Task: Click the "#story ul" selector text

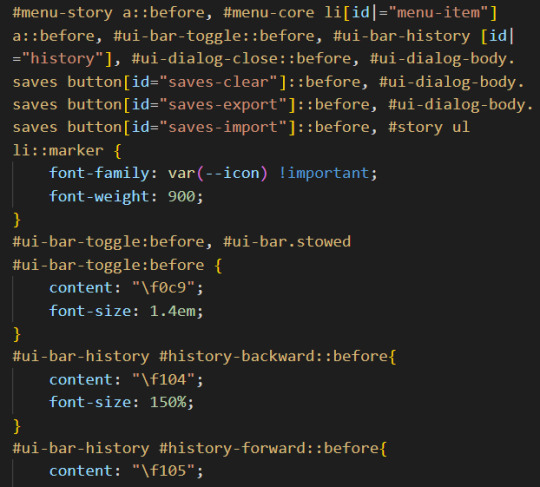Action: click(429, 127)
